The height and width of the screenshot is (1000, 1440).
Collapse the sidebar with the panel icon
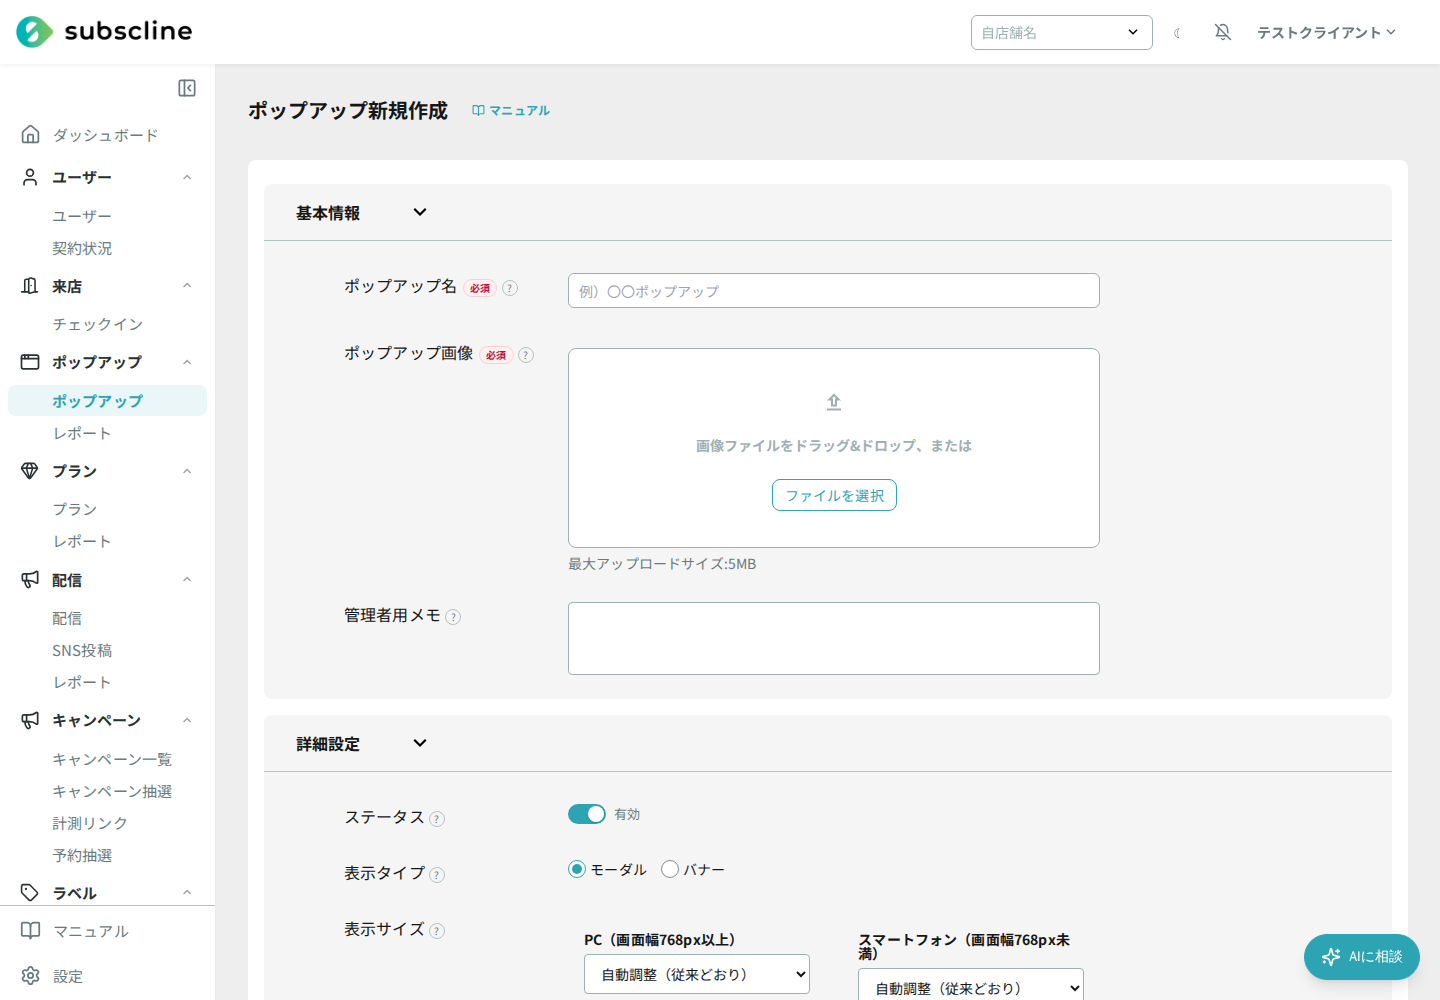pos(187,88)
